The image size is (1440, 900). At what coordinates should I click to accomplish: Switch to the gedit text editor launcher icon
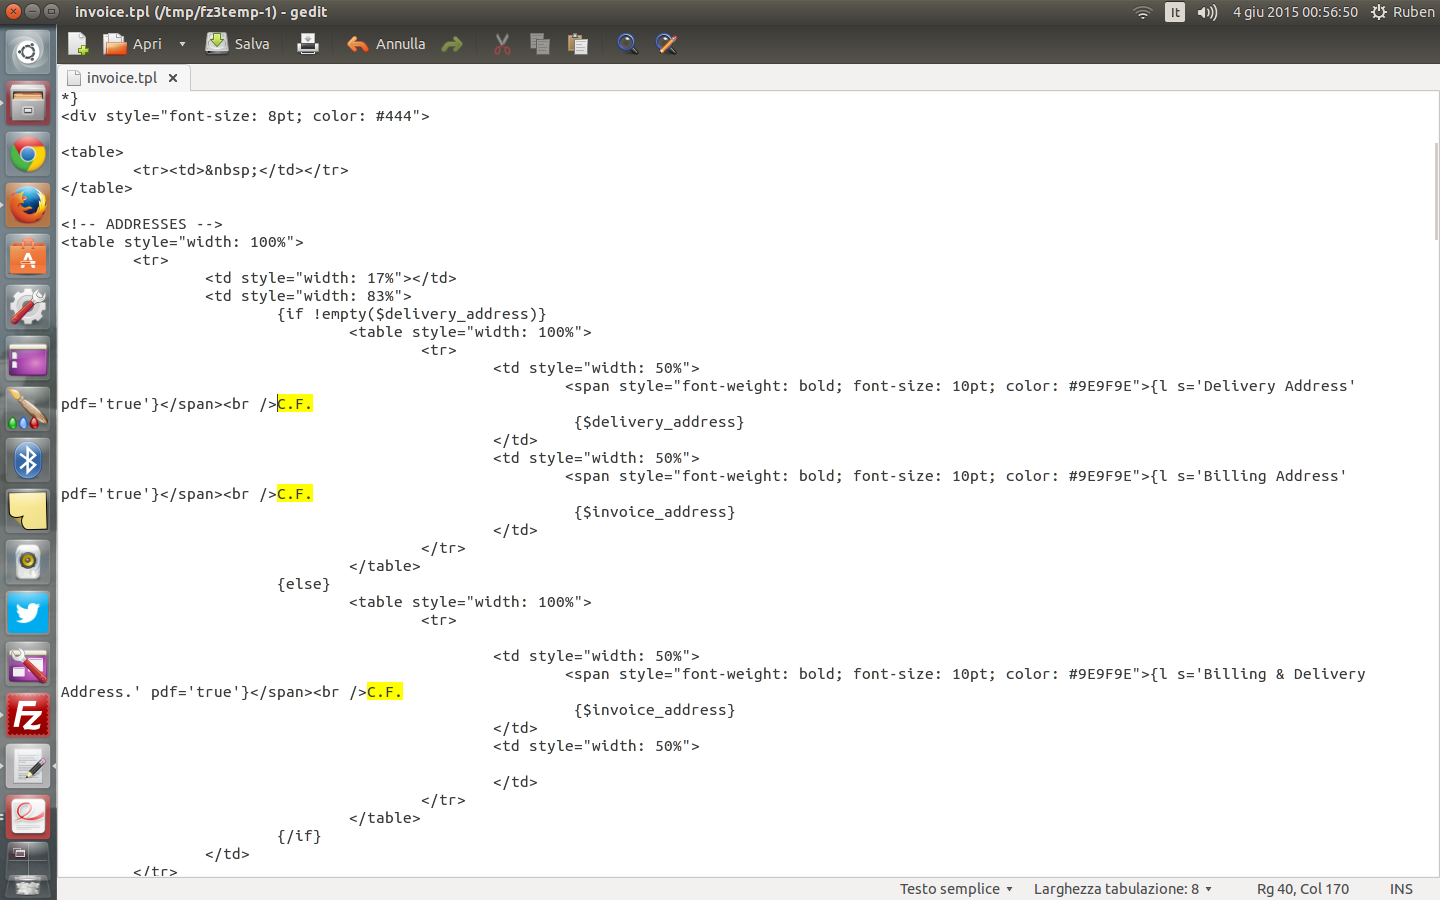coord(28,767)
